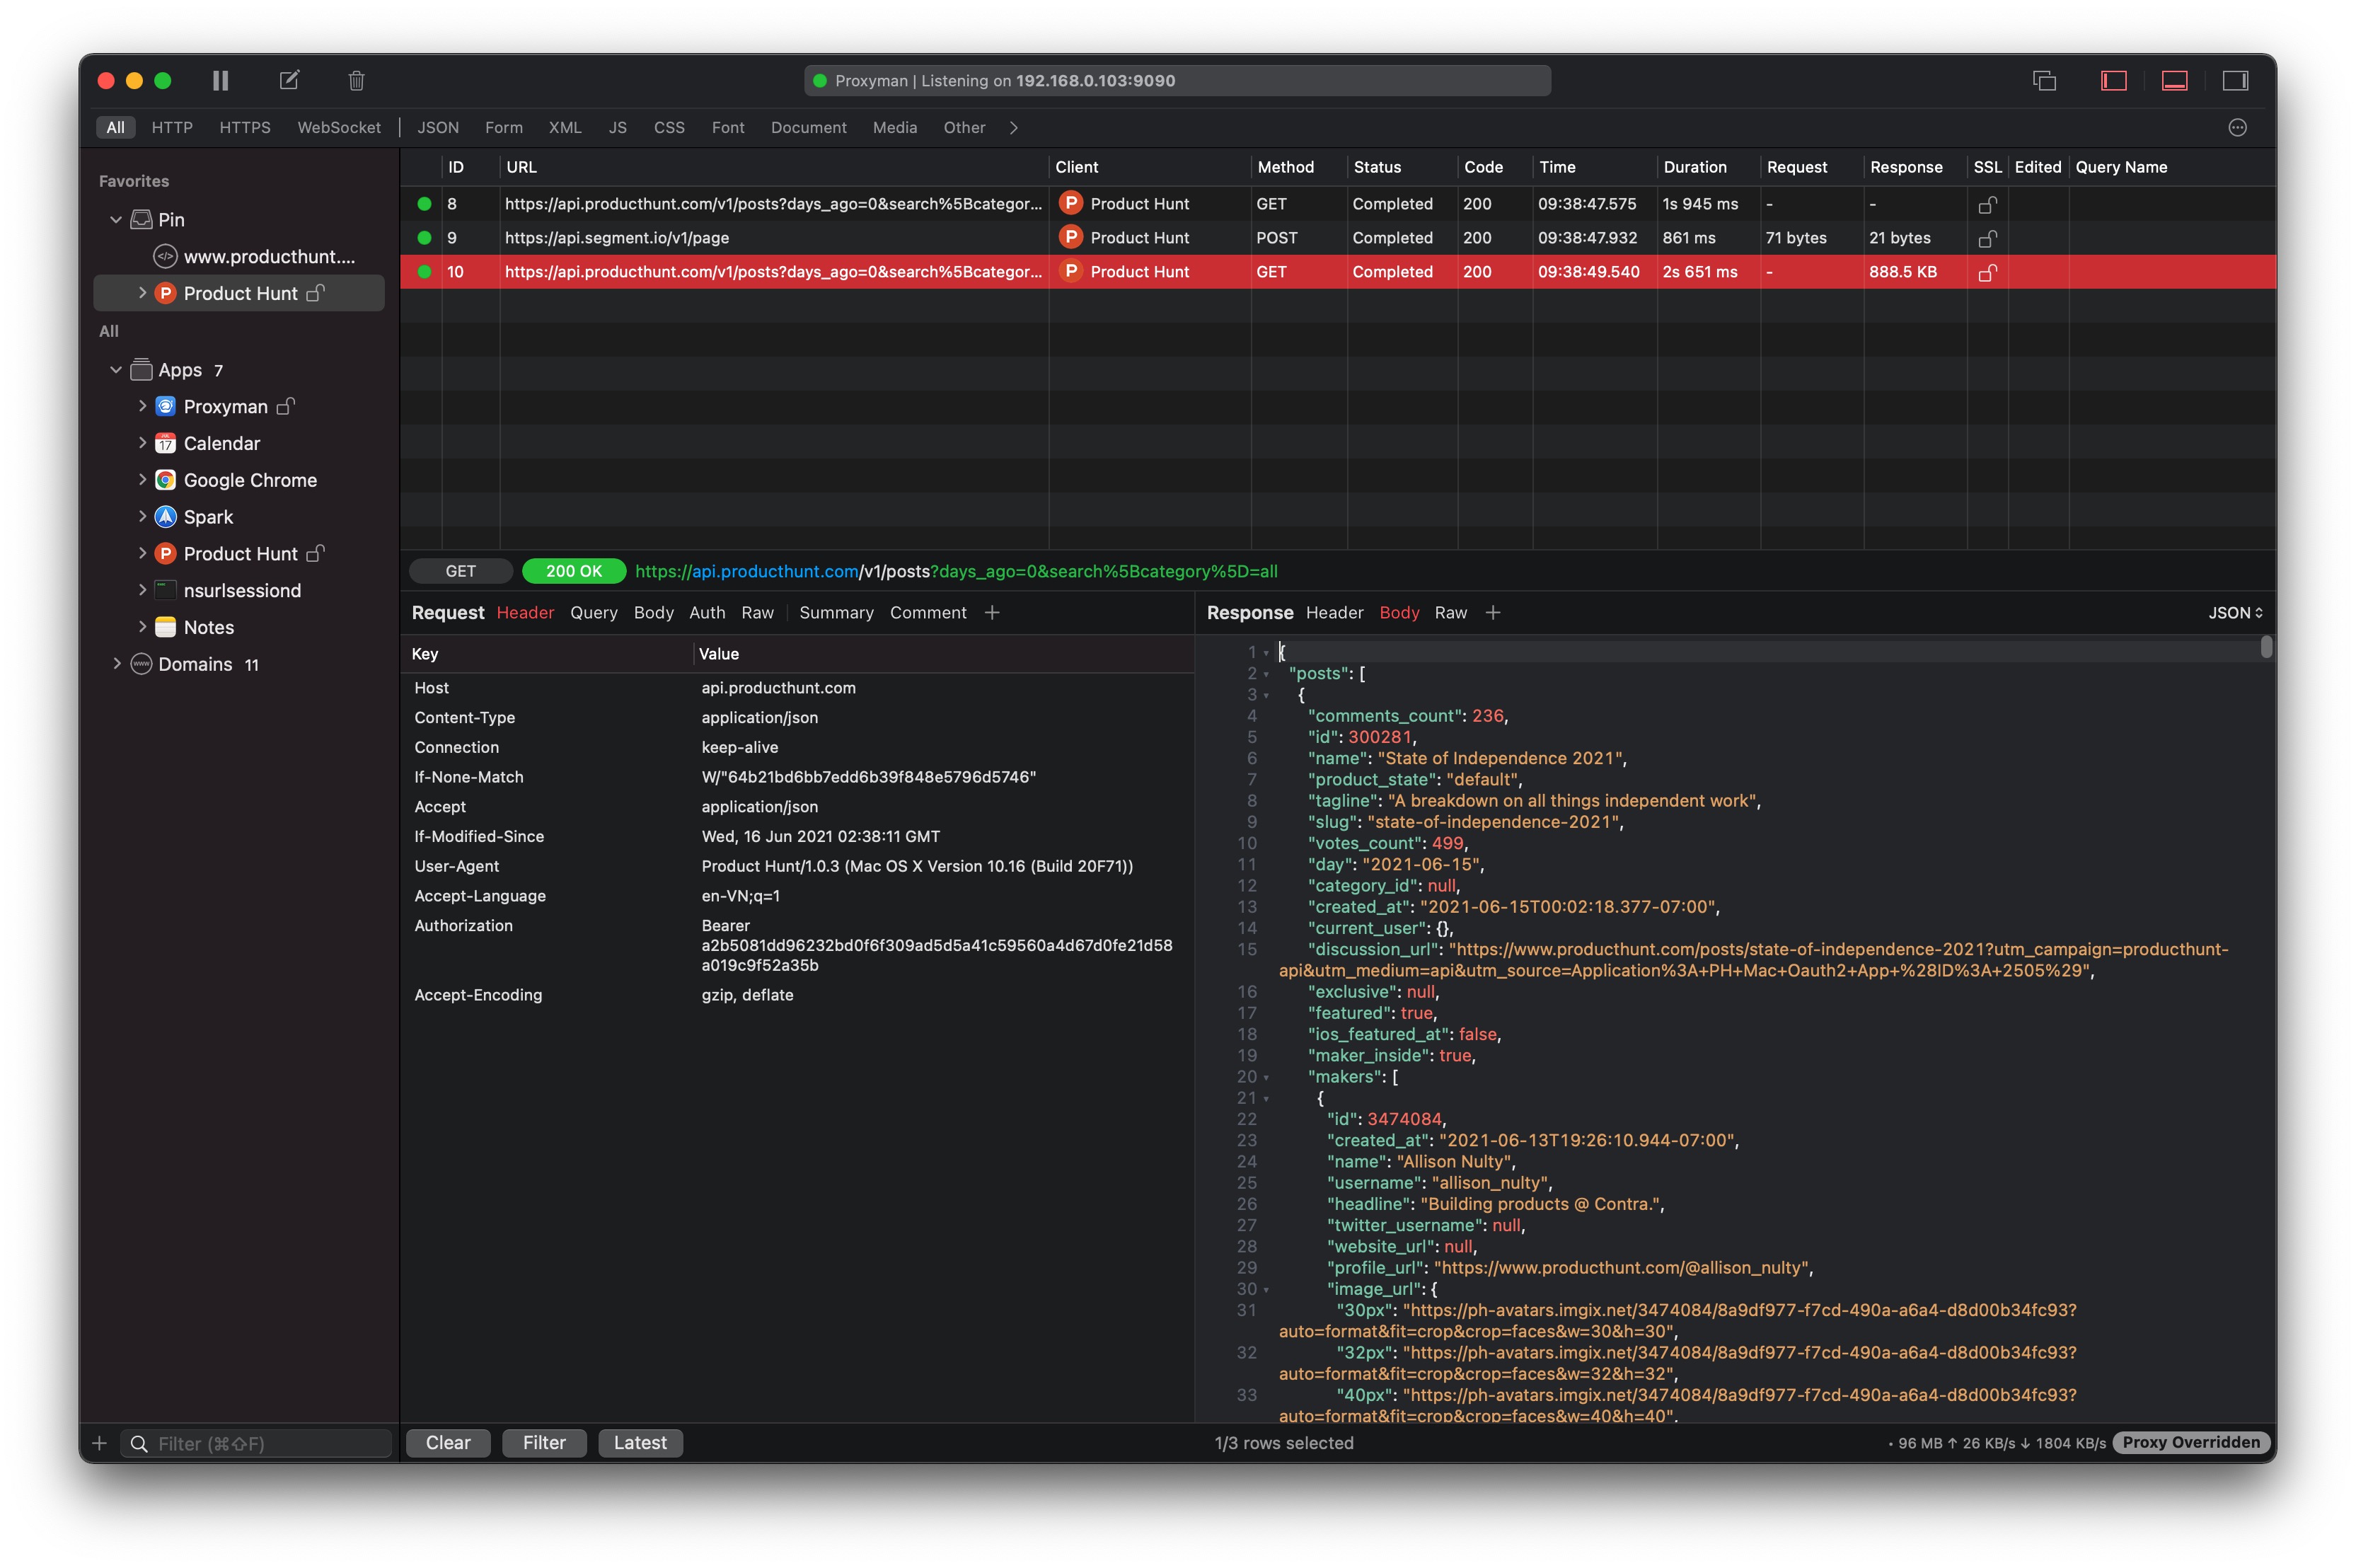This screenshot has height=1568, width=2356.
Task: Collapse the Pin folder
Action: click(x=116, y=219)
